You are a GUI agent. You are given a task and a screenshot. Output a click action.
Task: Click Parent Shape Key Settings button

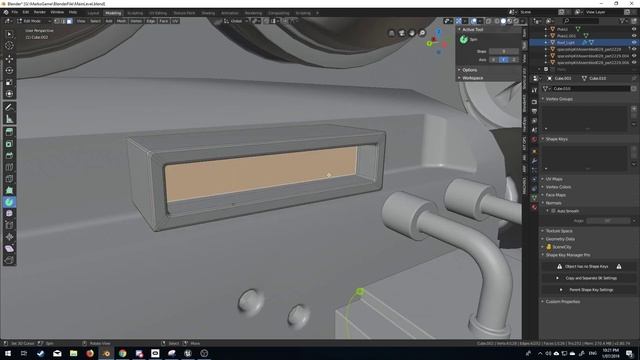click(x=589, y=290)
